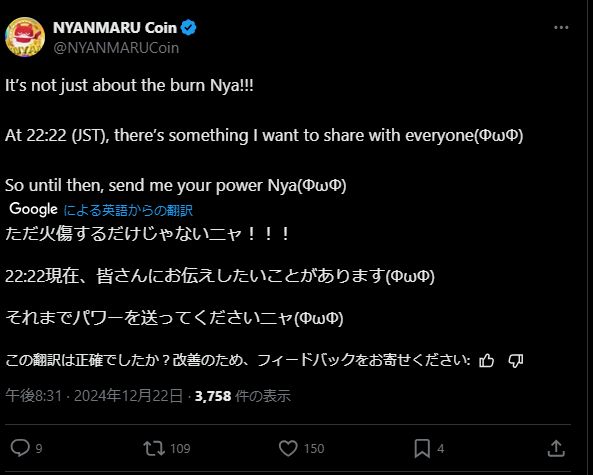This screenshot has width=593, height=475.
Task: Rate translation with thumbs down
Action: pos(515,360)
